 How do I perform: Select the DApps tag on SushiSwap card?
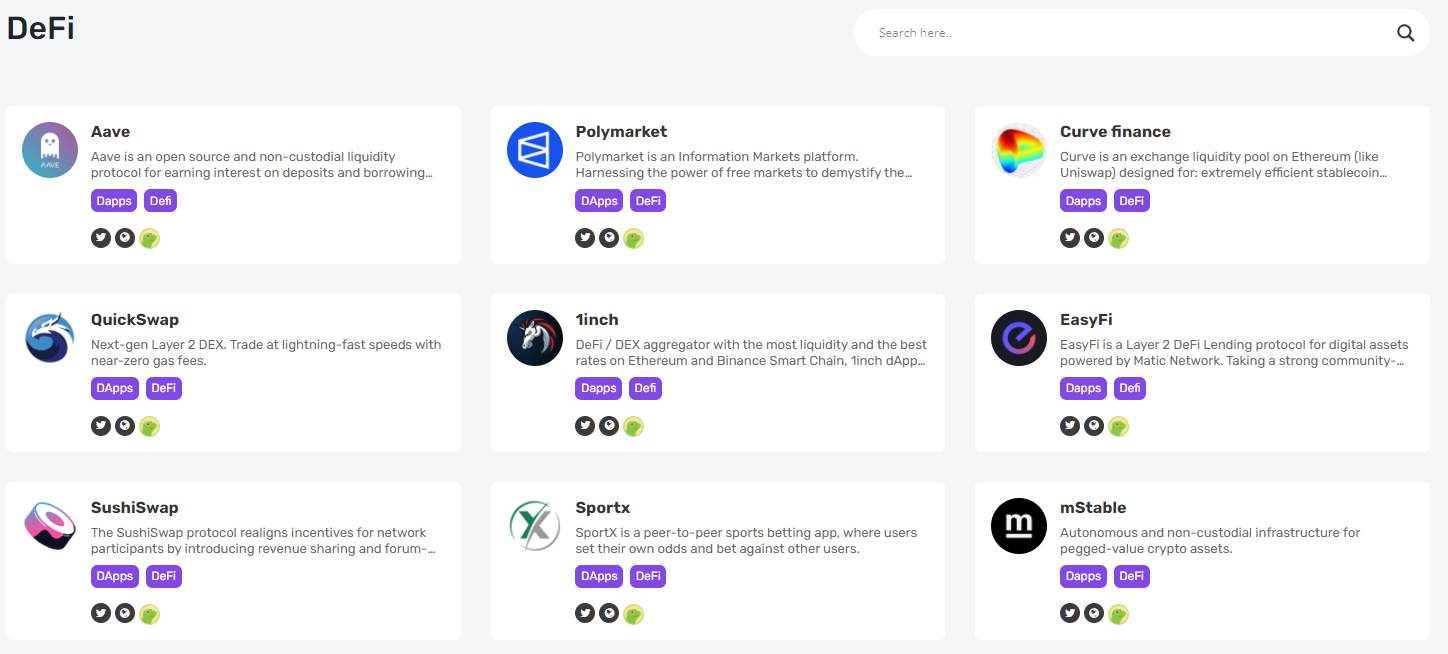pyautogui.click(x=115, y=577)
